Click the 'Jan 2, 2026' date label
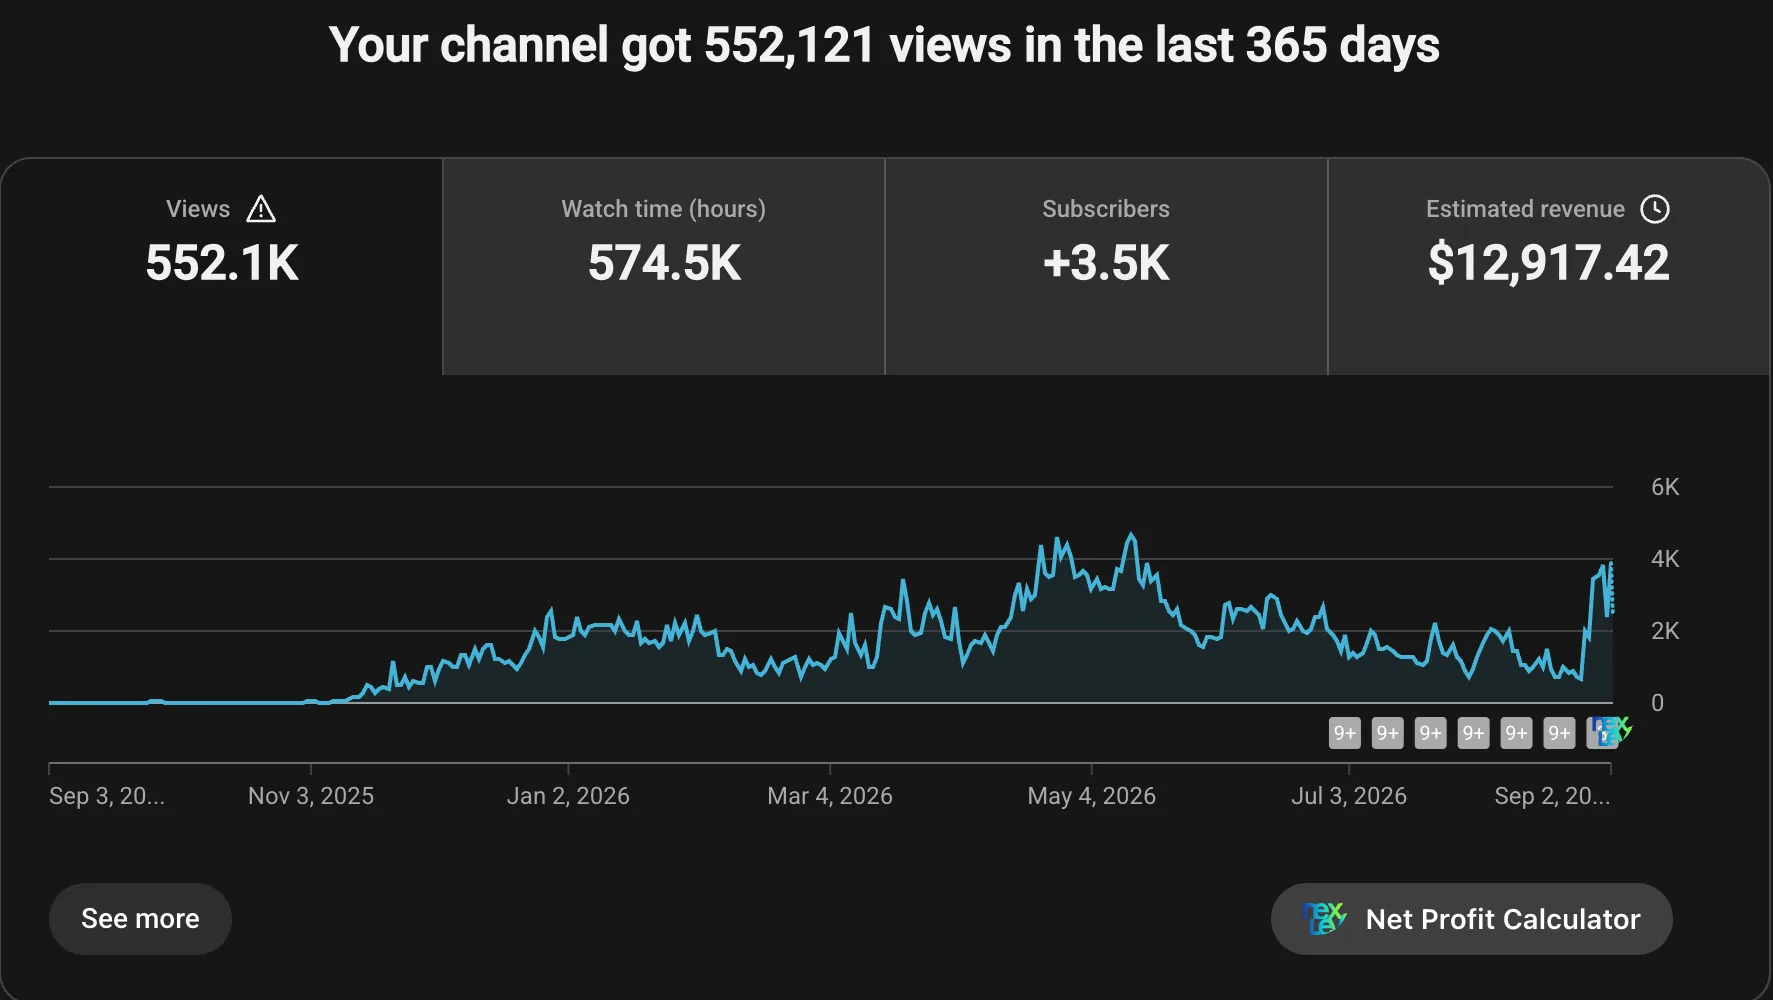This screenshot has width=1773, height=1000. (x=568, y=796)
